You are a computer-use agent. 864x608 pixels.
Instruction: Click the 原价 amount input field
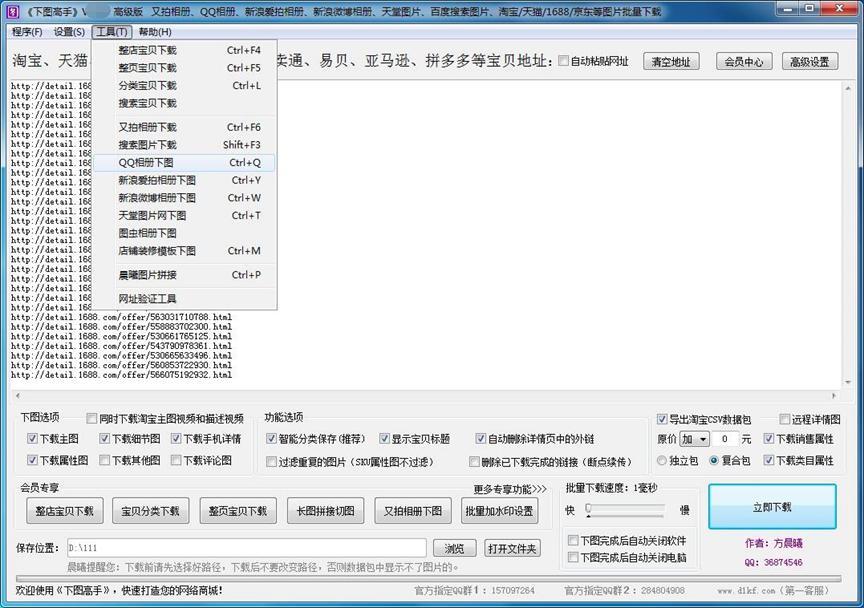pyautogui.click(x=725, y=439)
